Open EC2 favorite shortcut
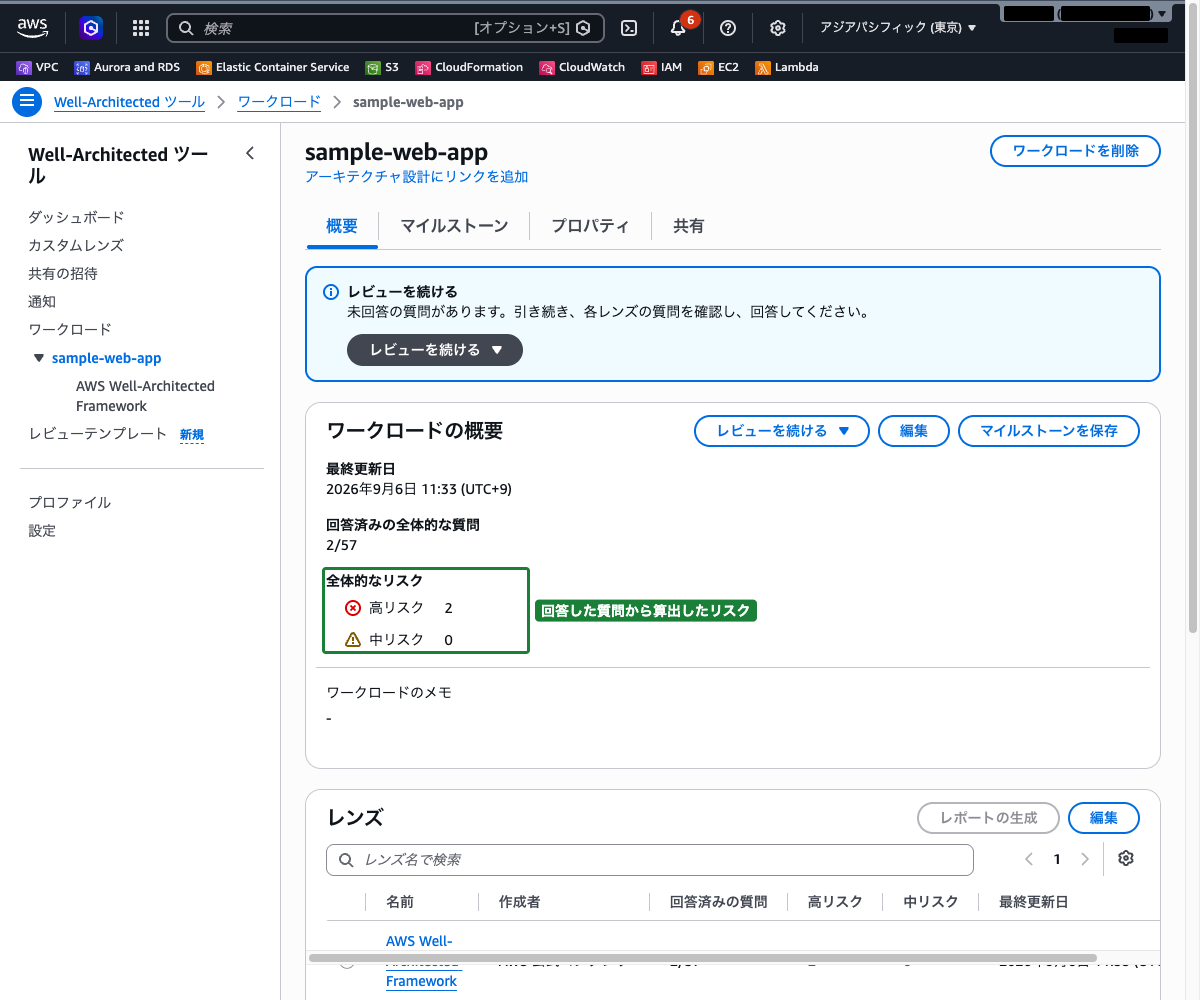The width and height of the screenshot is (1200, 1000). (x=719, y=67)
